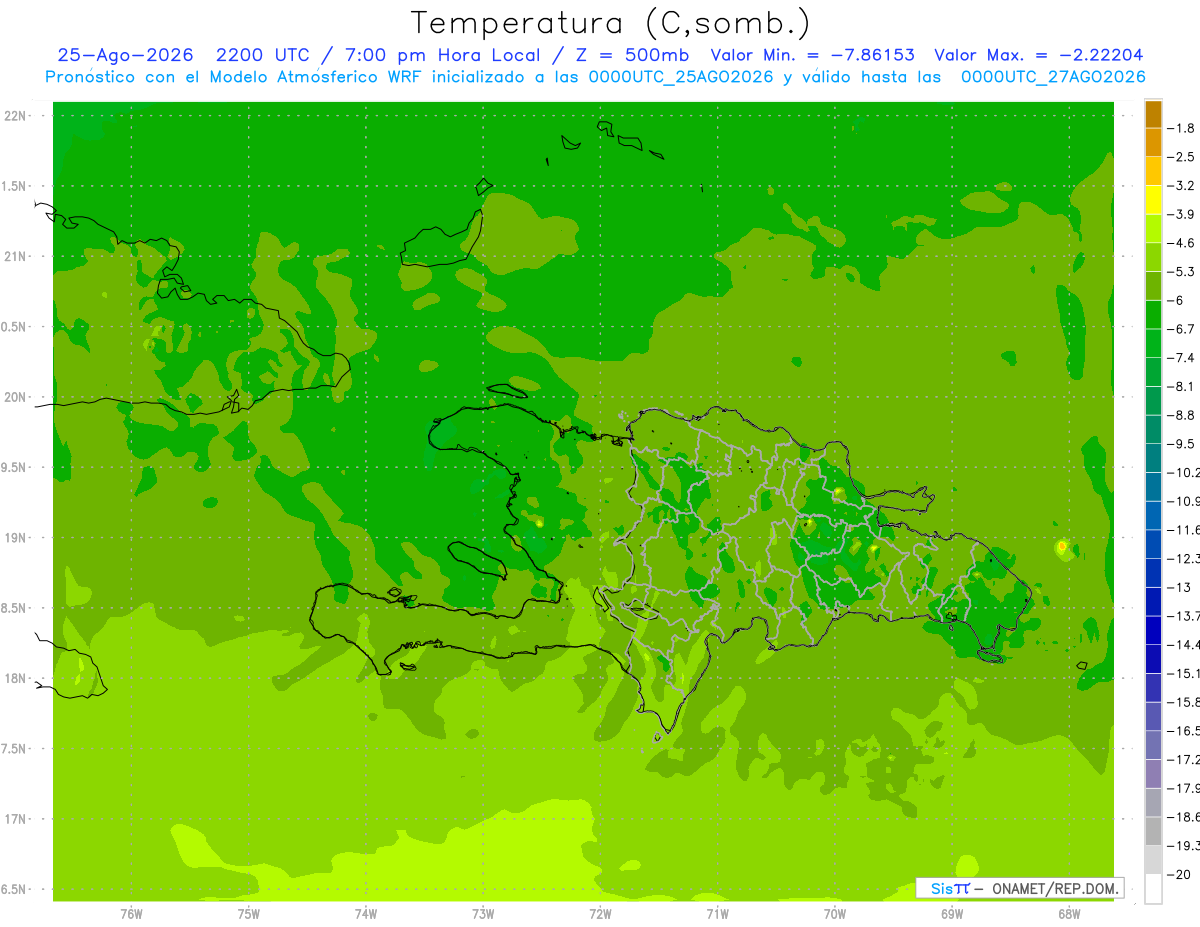Pick the yellow legend swatch between -3.2 and -3.9
The height and width of the screenshot is (927, 1200).
1153,200
